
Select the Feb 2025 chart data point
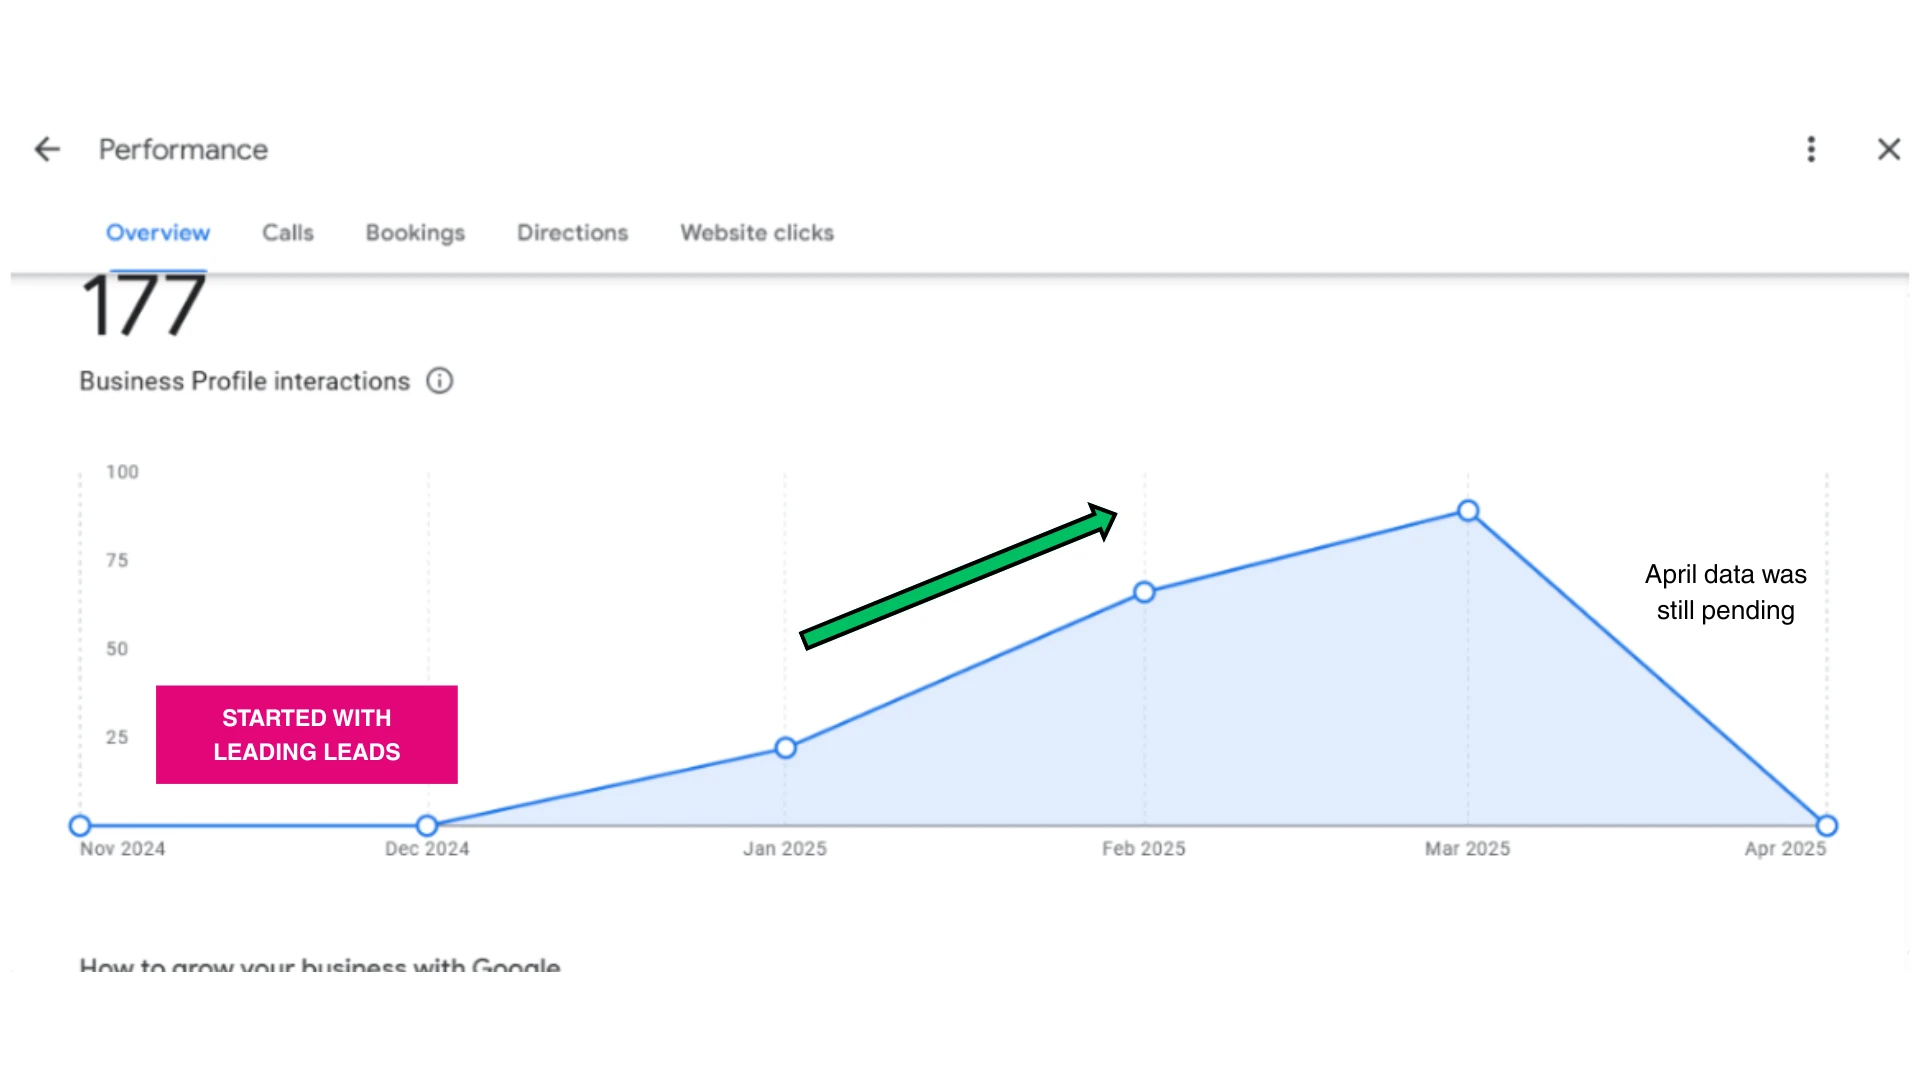pyautogui.click(x=1144, y=593)
